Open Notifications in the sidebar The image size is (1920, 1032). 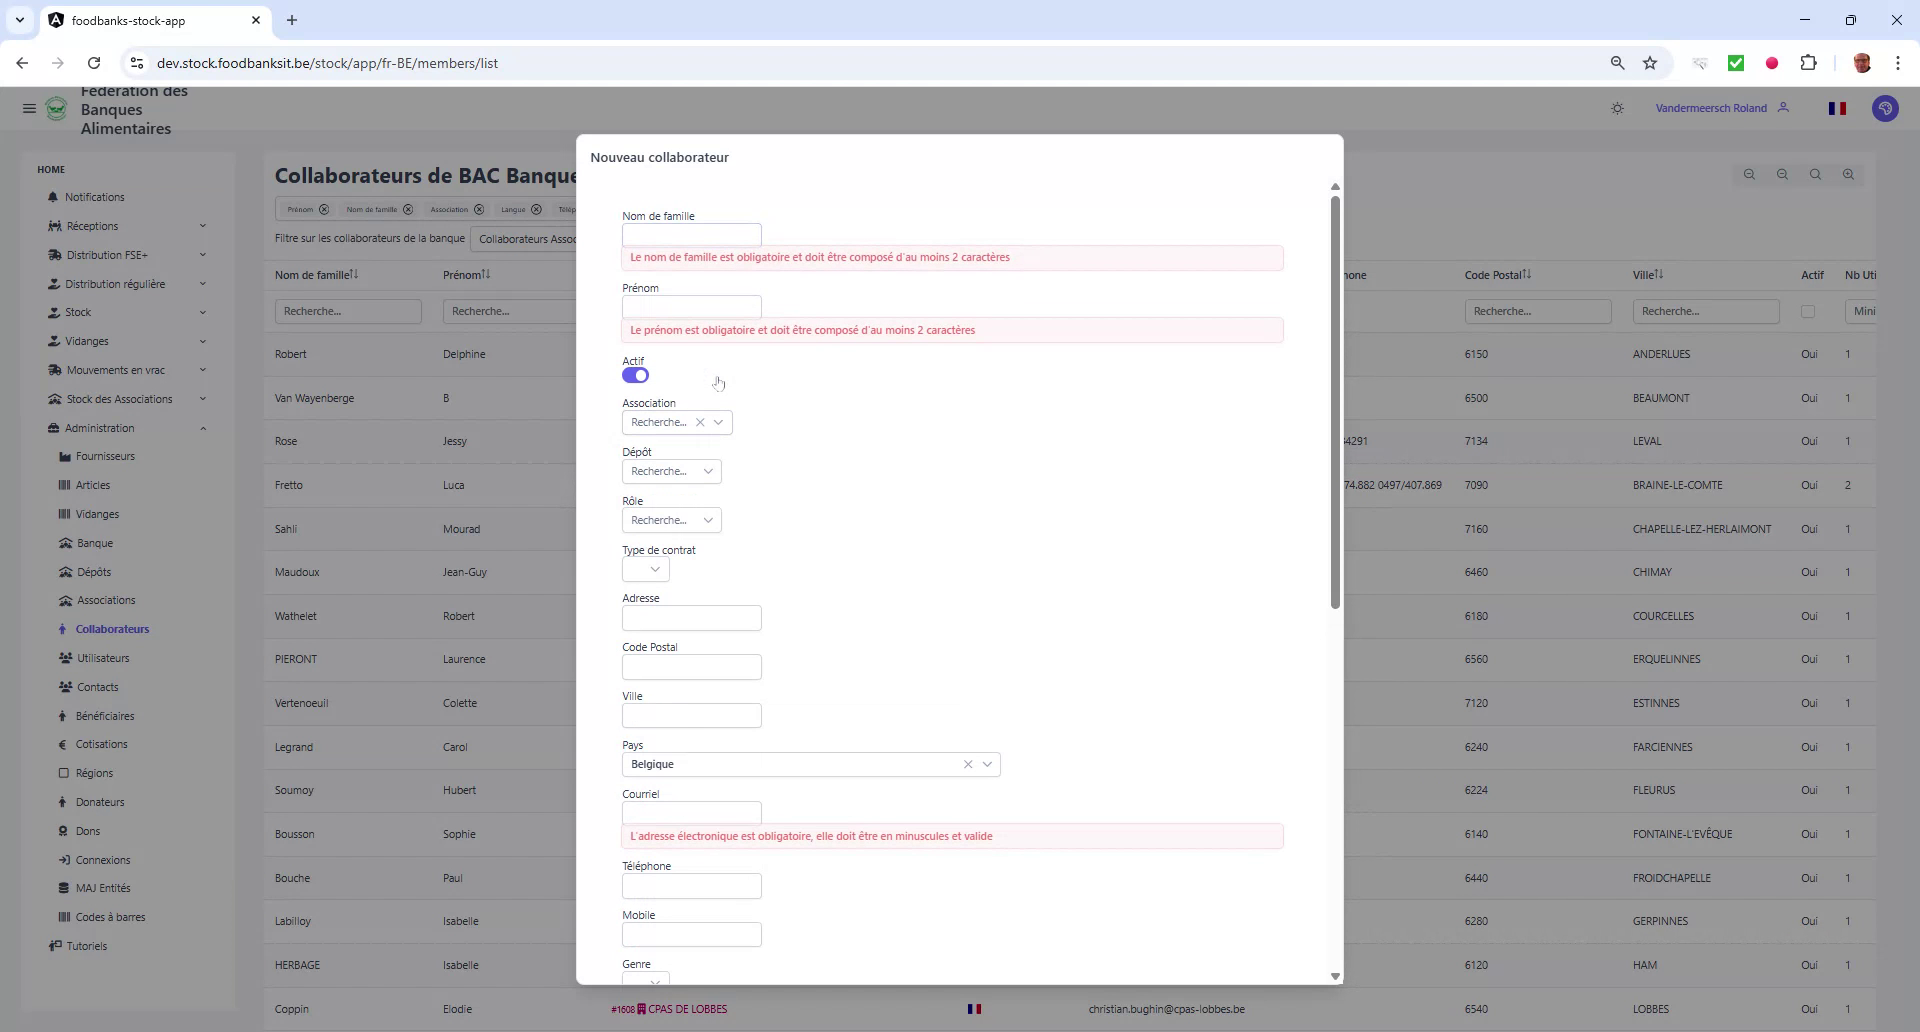click(x=94, y=197)
